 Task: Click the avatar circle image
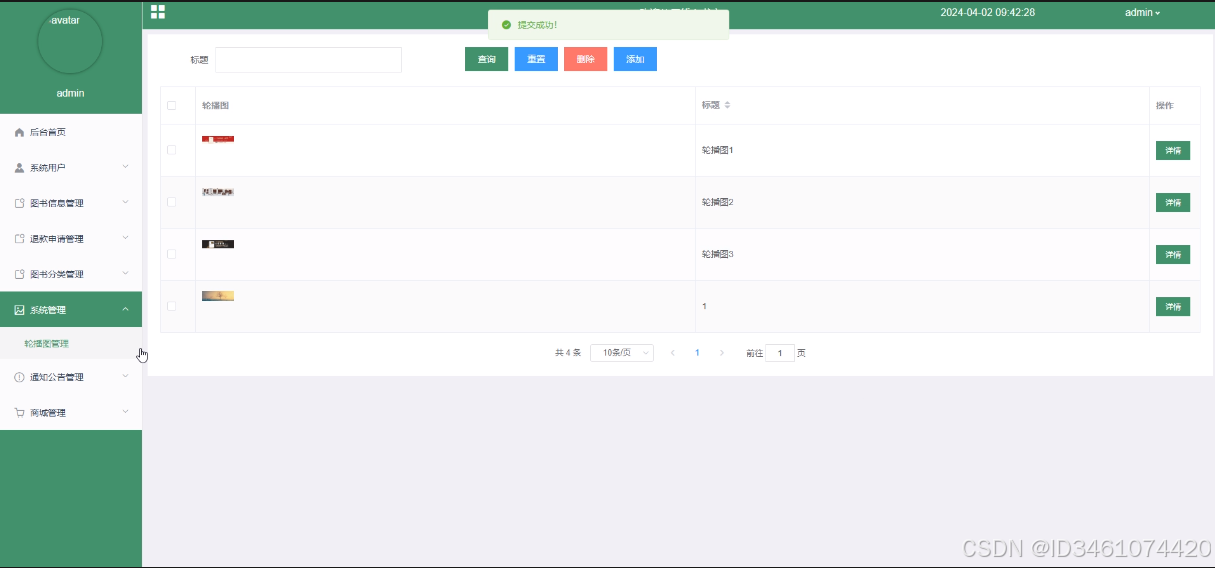[70, 41]
